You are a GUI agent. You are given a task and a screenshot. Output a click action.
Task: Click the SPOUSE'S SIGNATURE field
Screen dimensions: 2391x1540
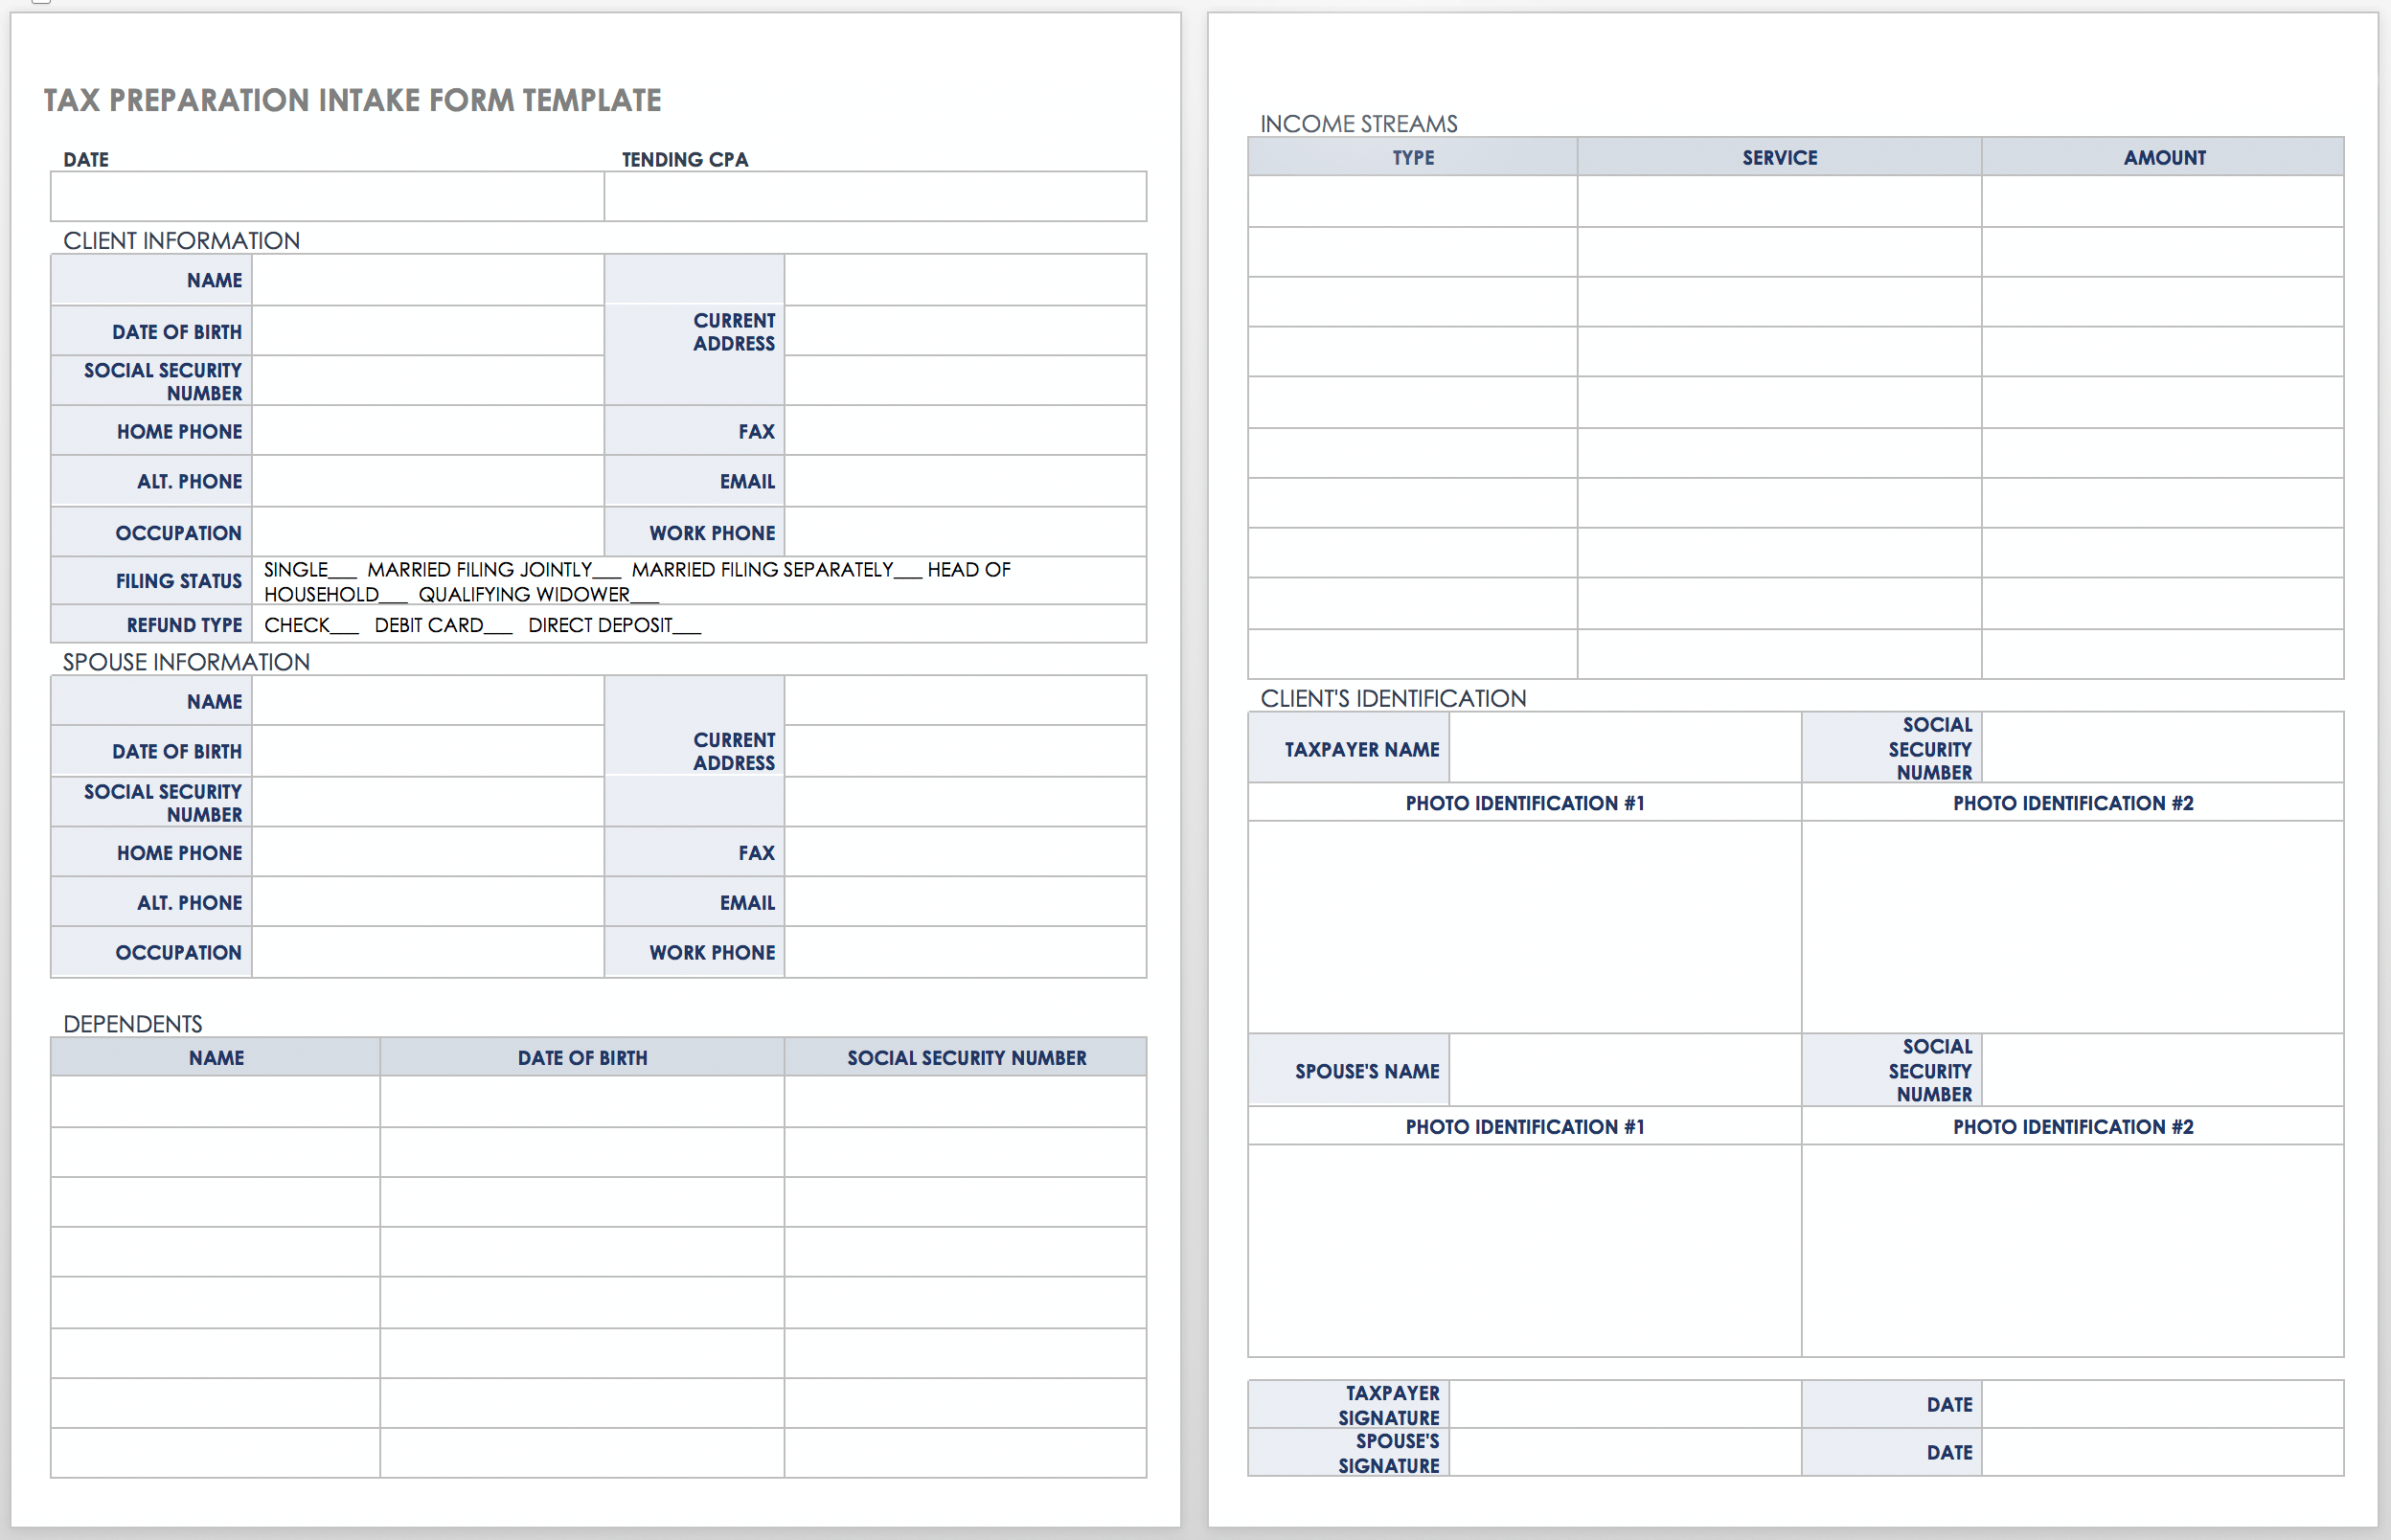tap(1625, 1452)
